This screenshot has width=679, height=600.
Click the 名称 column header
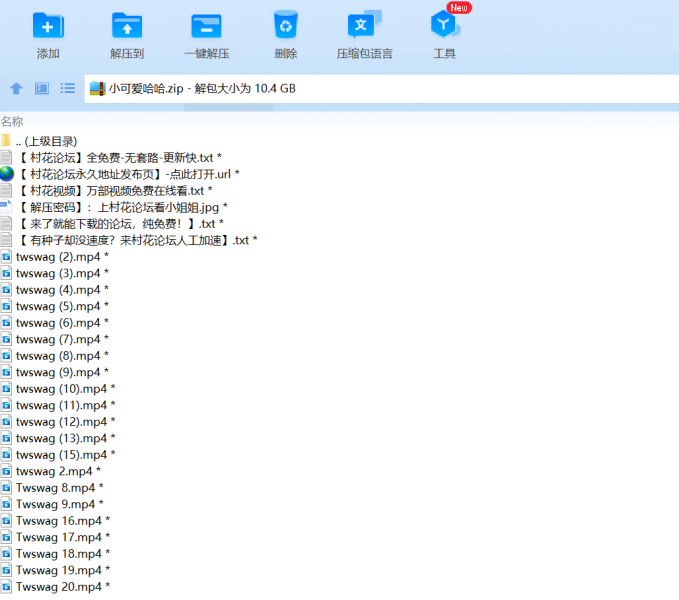point(12,121)
